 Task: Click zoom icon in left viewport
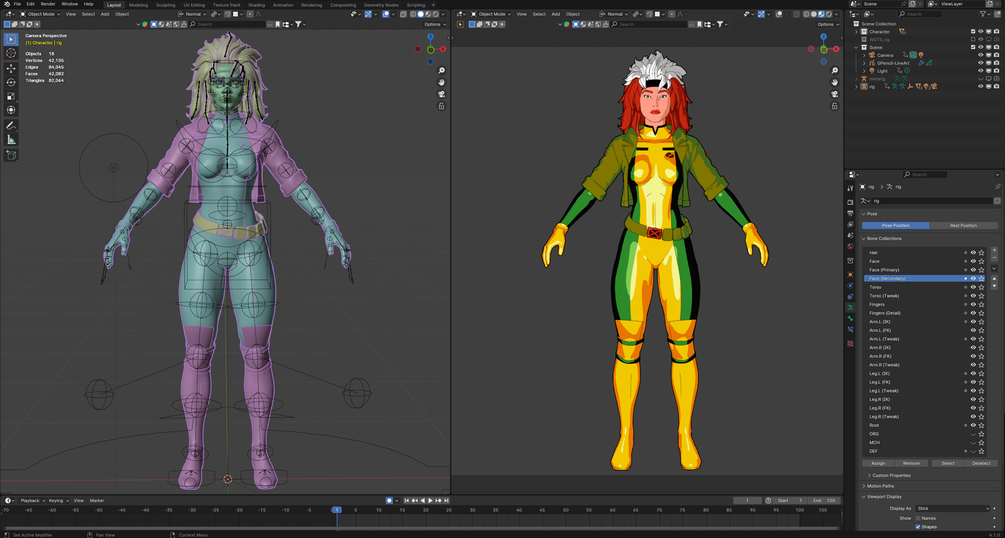coord(442,71)
